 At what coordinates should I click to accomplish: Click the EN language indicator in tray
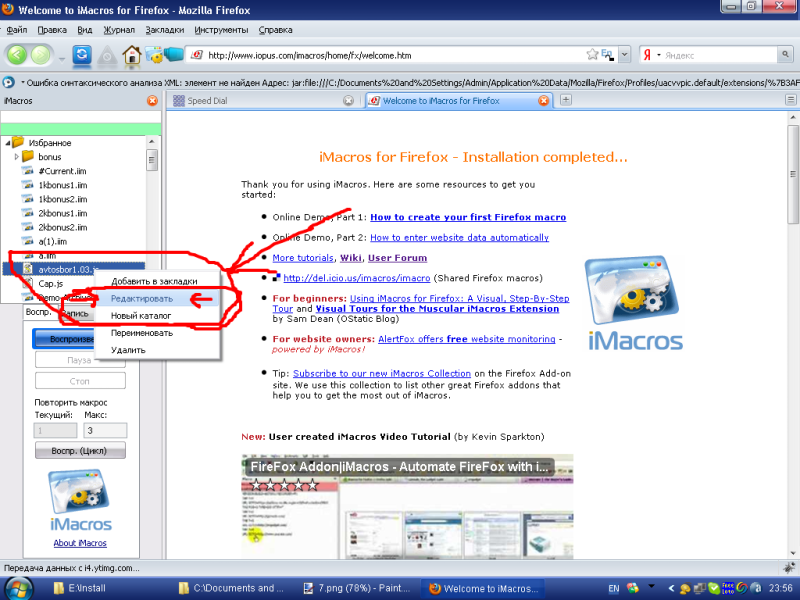(614, 588)
